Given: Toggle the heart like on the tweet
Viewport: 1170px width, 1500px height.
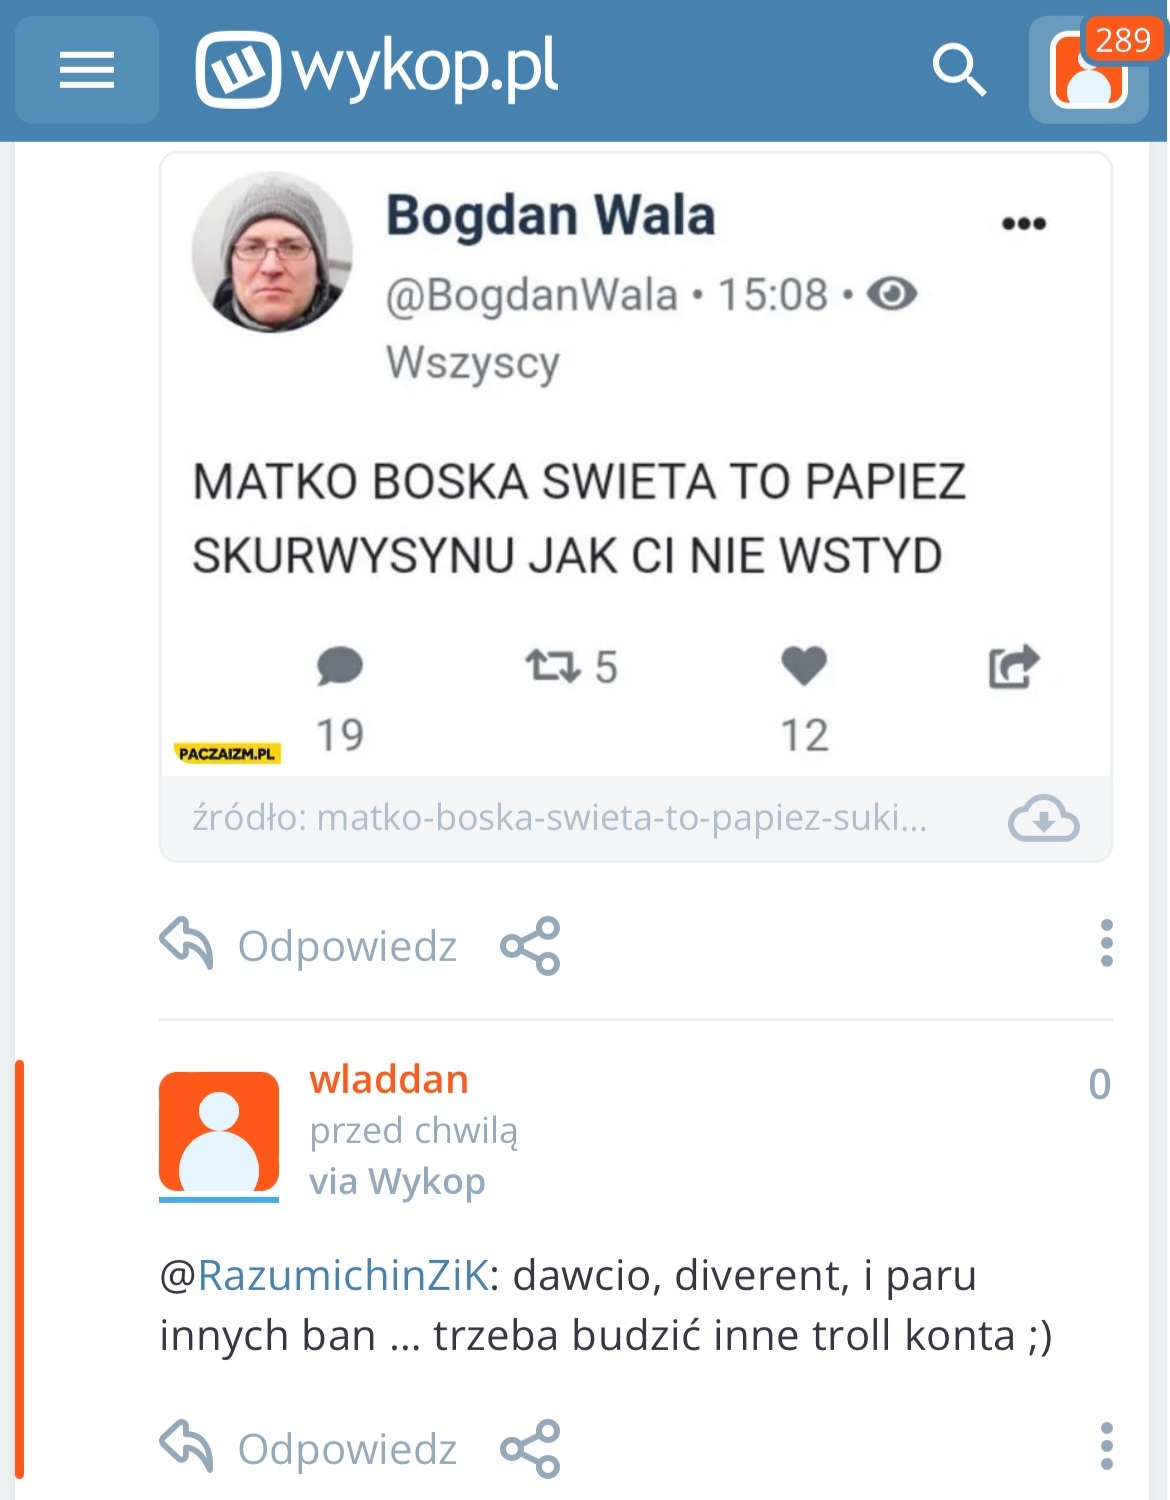Looking at the screenshot, I should point(804,666).
